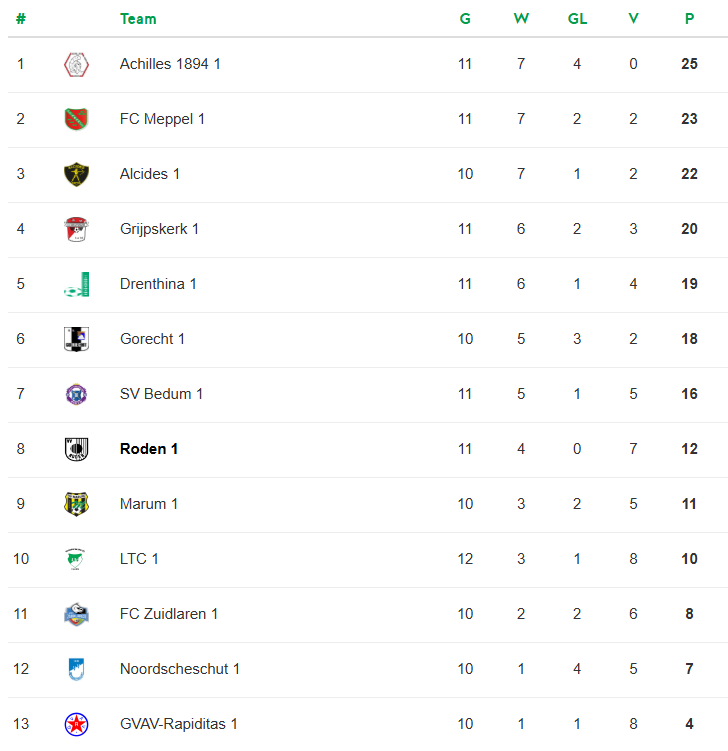Click the SV Bedum club logo
The height and width of the screenshot is (751, 728).
click(76, 394)
